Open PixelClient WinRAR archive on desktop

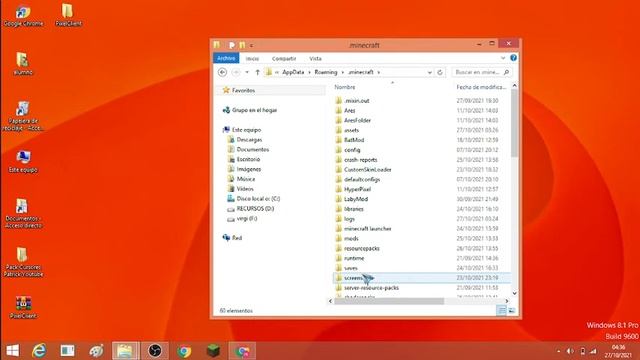[23, 308]
